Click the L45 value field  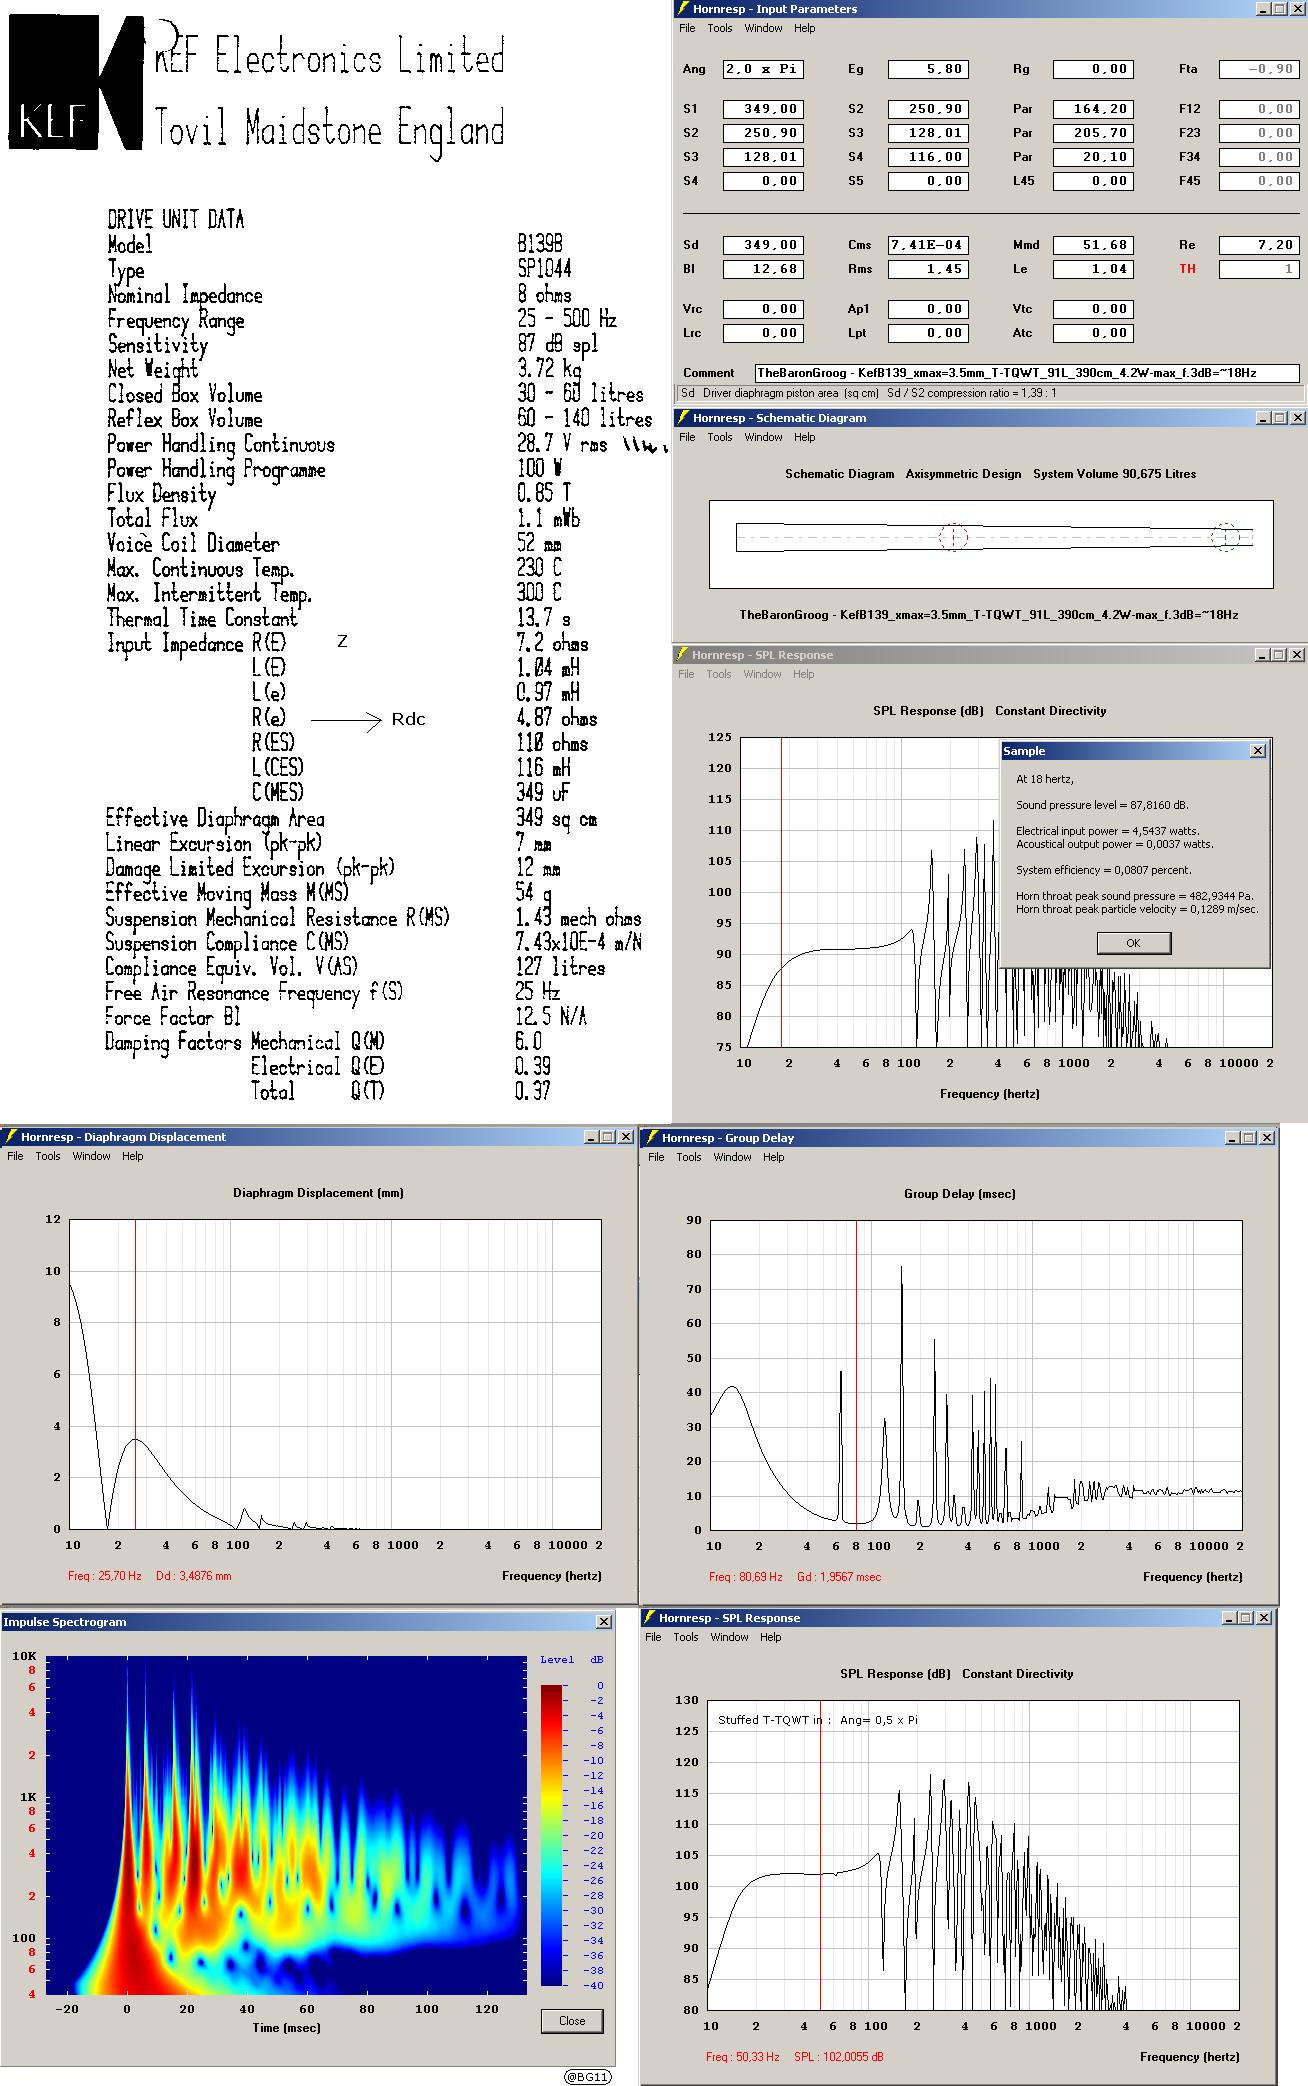click(x=1093, y=181)
